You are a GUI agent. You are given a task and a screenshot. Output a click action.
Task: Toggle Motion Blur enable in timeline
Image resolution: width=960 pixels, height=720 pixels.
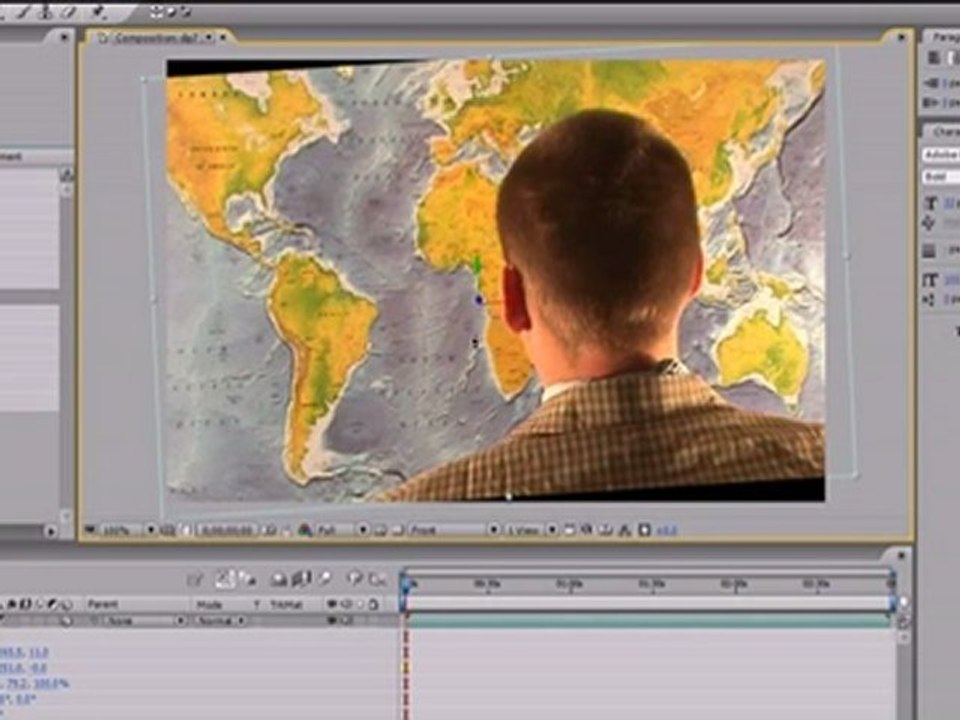(326, 578)
